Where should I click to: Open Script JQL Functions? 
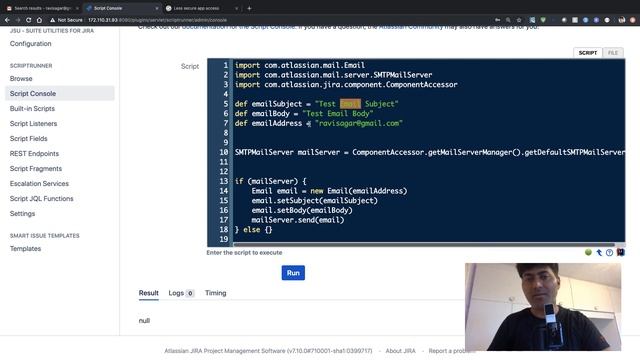click(x=42, y=199)
